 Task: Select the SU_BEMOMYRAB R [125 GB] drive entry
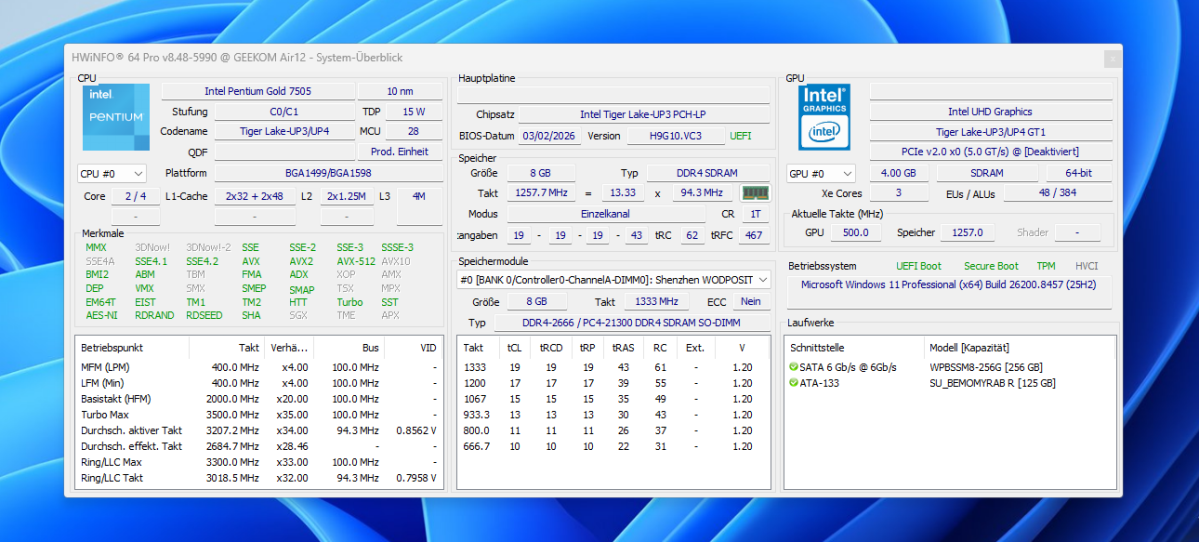click(x=992, y=383)
